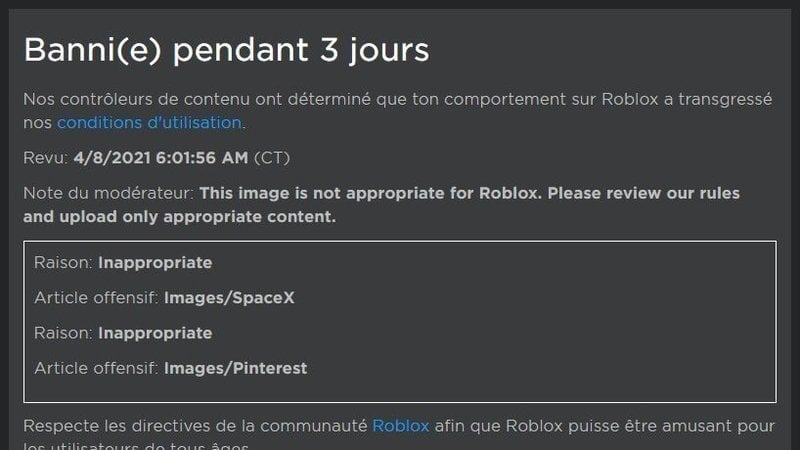This screenshot has height=450, width=800.
Task: Click the Note du modérateur label
Action: [109, 193]
